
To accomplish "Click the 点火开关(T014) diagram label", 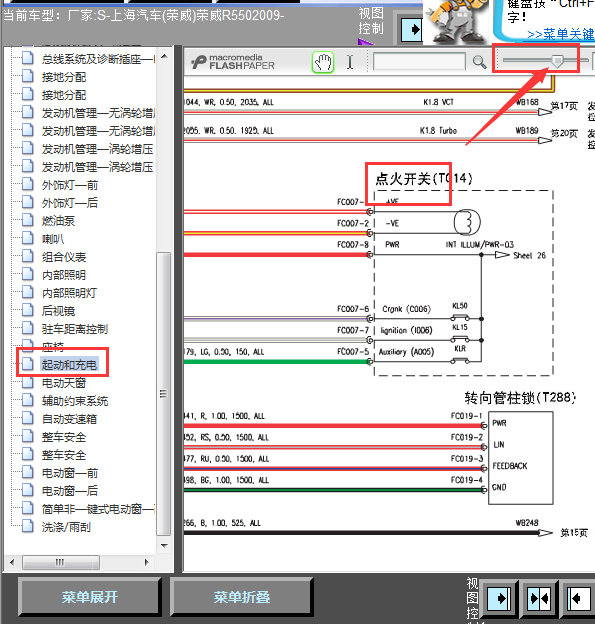I will [x=423, y=178].
